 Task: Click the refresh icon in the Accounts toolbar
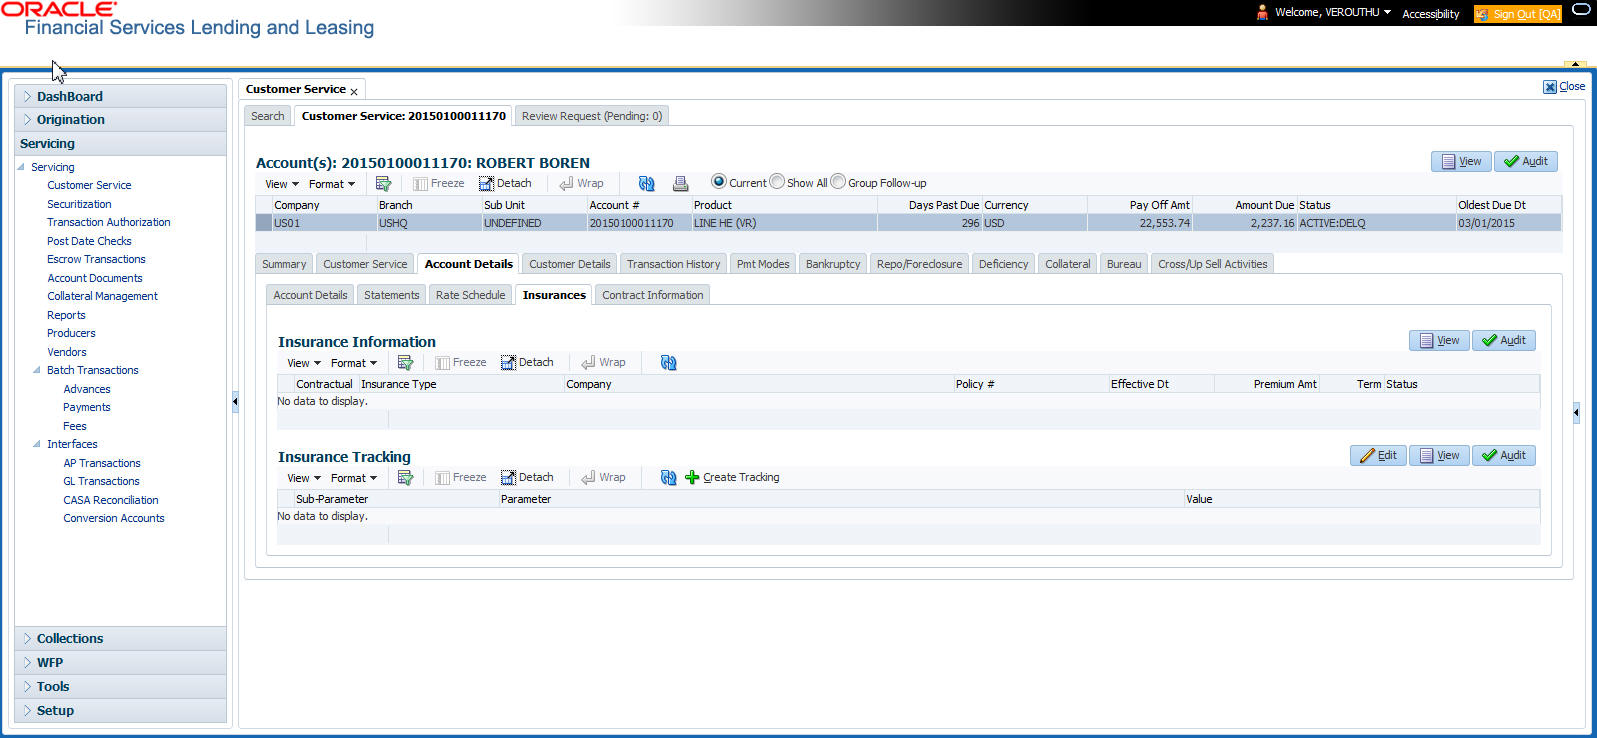click(647, 184)
